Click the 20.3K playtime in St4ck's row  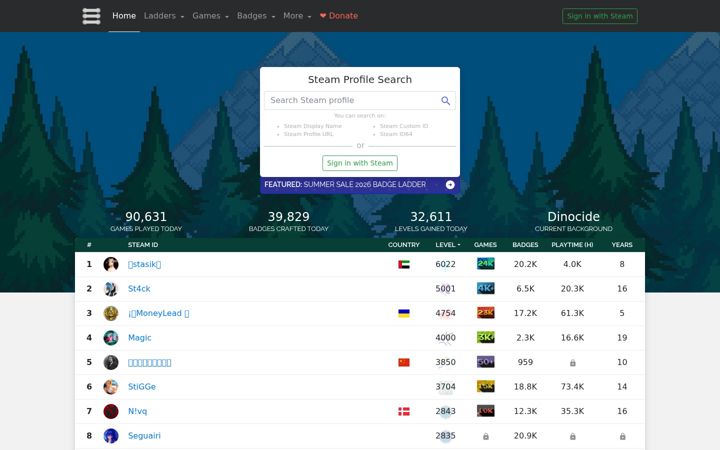click(572, 289)
